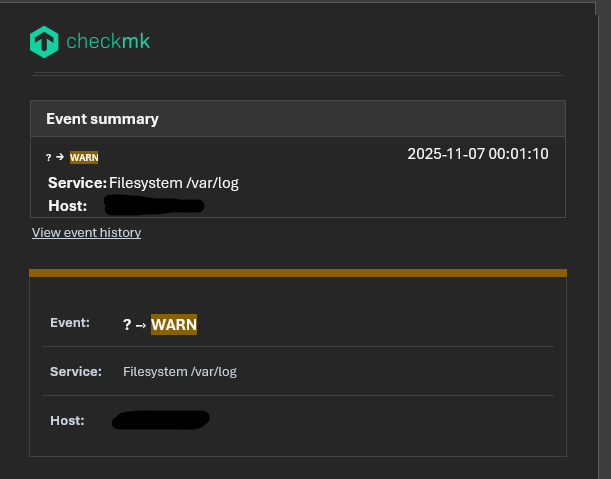
Task: Open the View event history link
Action: 86,232
